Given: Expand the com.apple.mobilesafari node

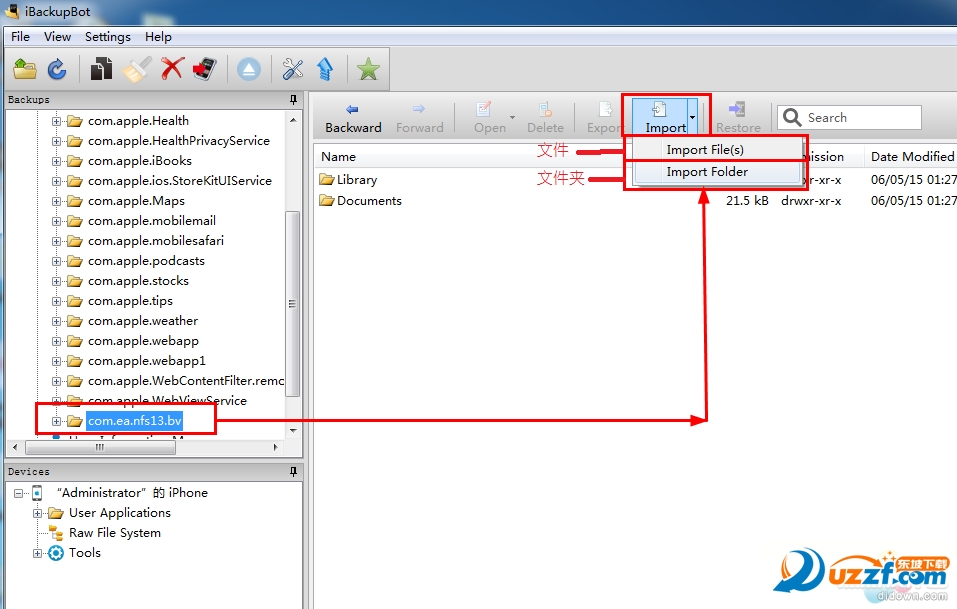Looking at the screenshot, I should (x=56, y=241).
